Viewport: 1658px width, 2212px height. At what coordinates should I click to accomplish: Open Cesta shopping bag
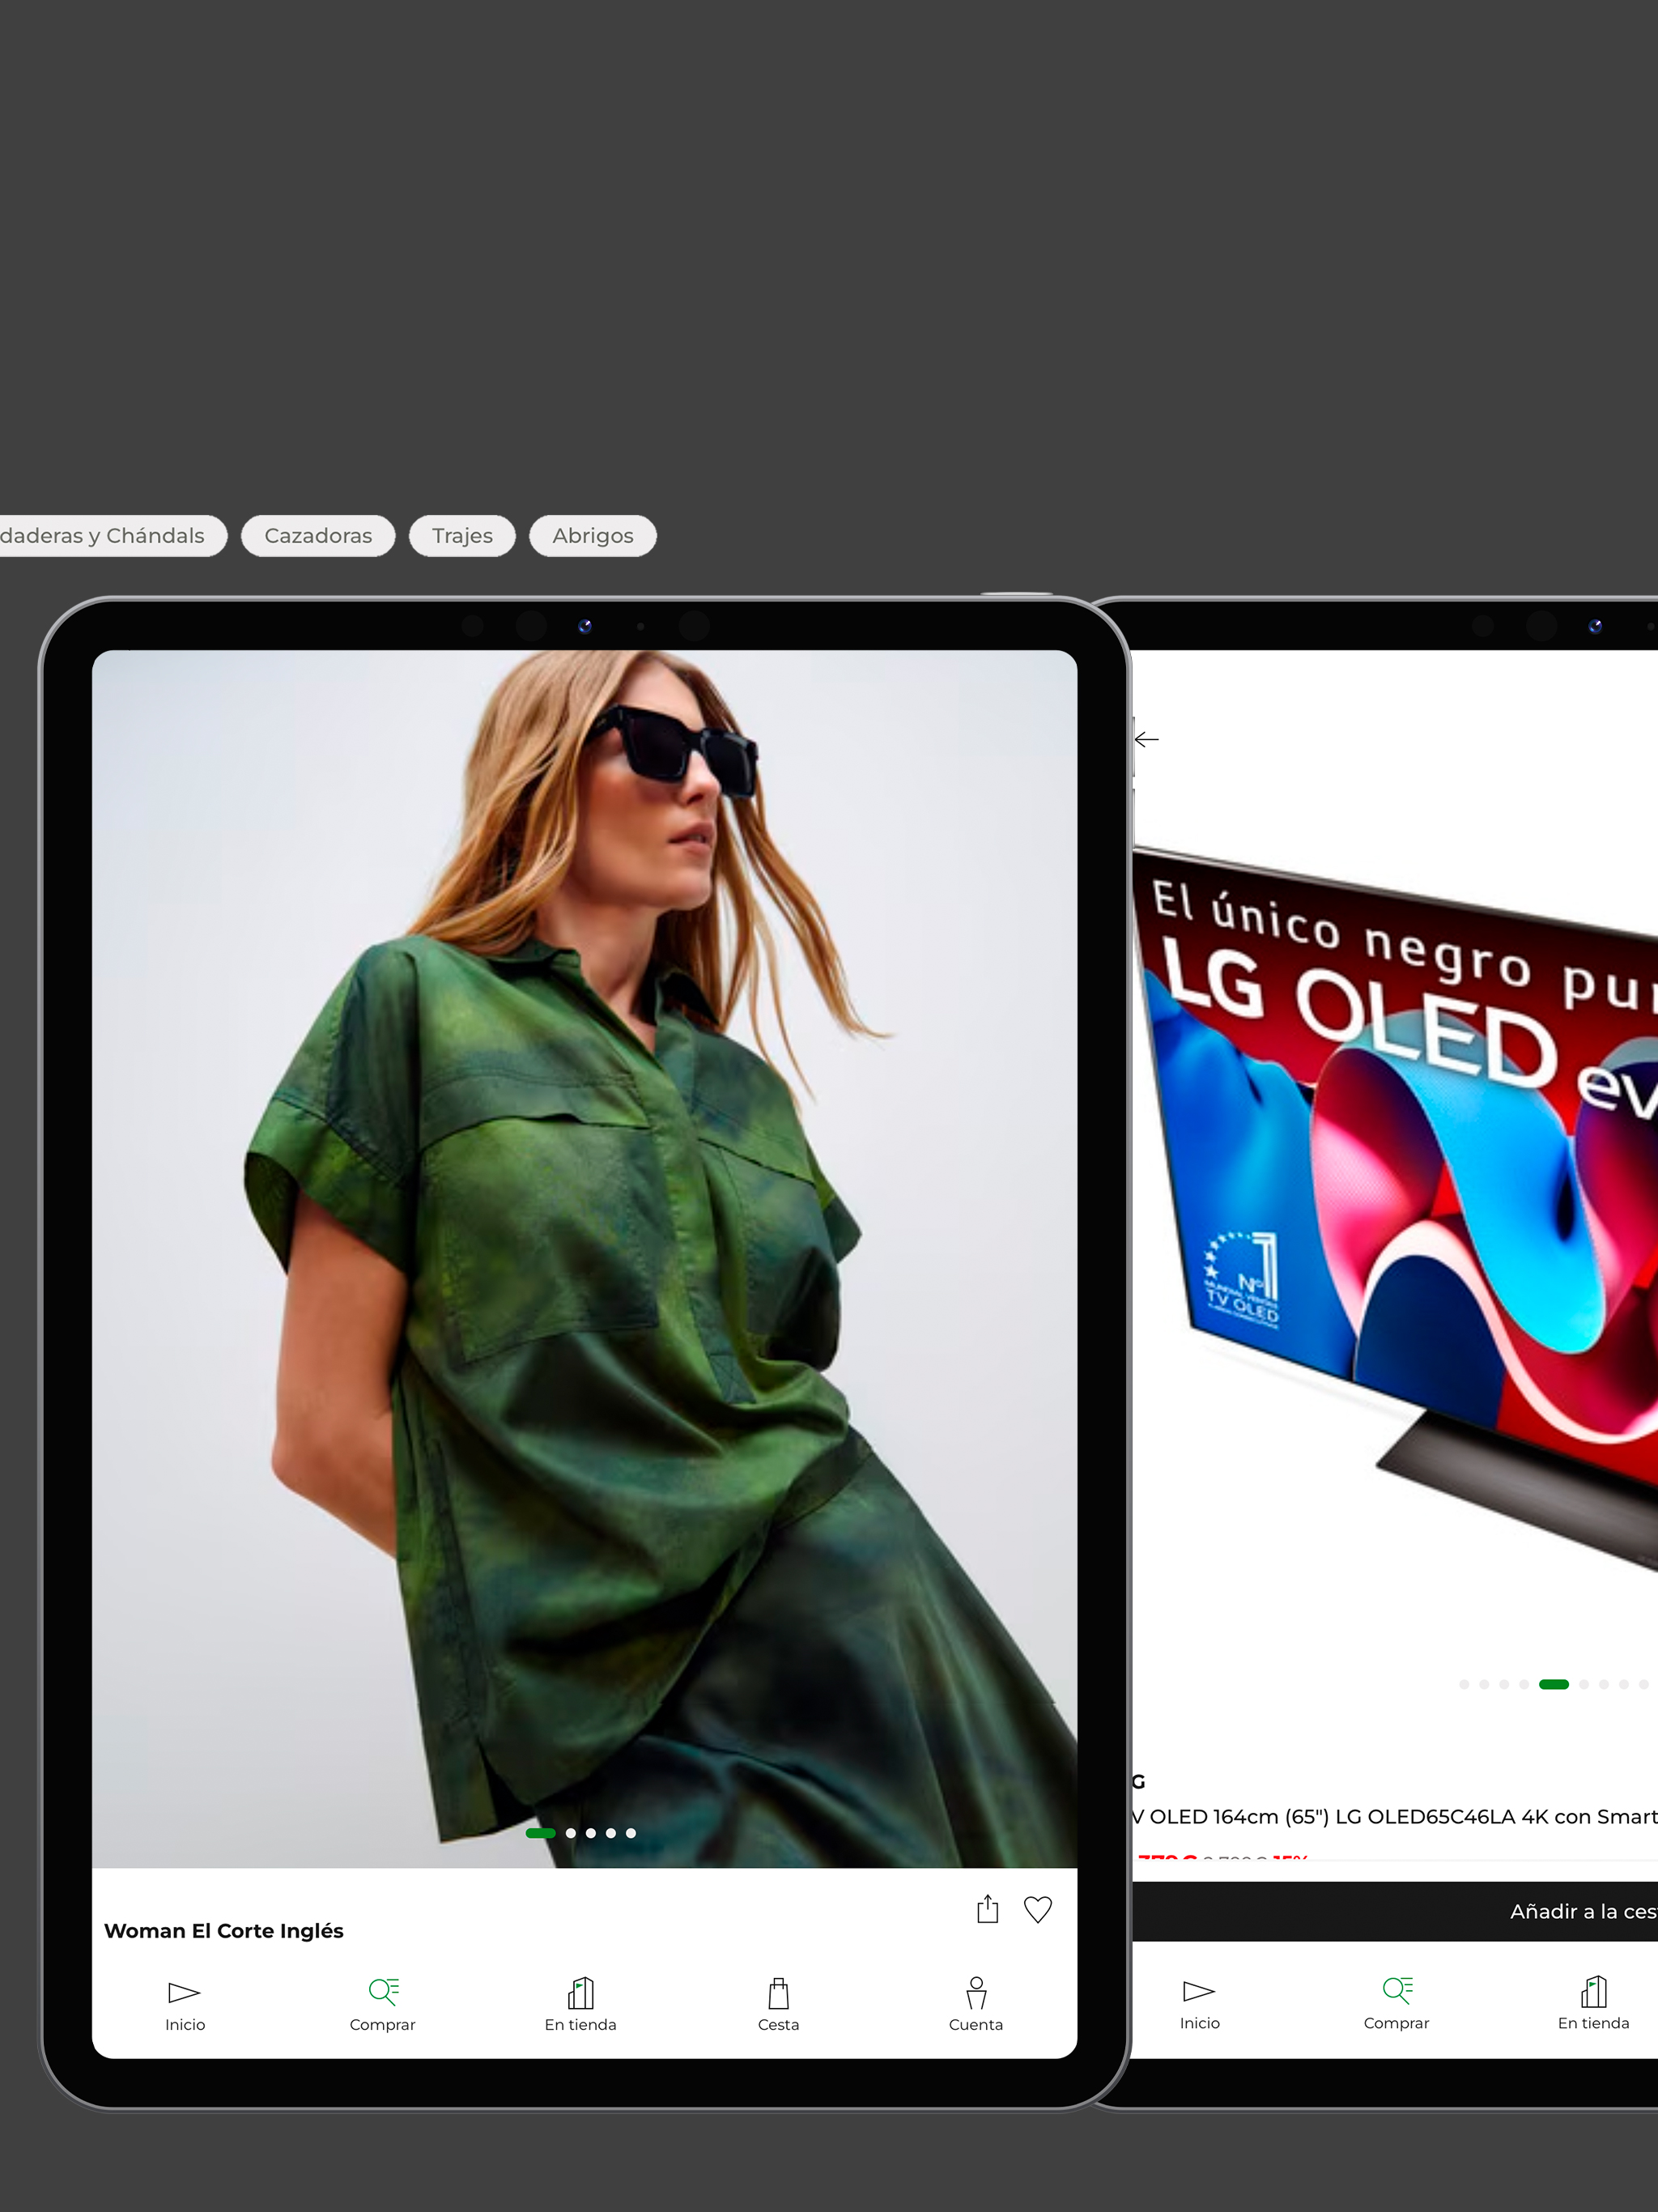(x=778, y=2004)
